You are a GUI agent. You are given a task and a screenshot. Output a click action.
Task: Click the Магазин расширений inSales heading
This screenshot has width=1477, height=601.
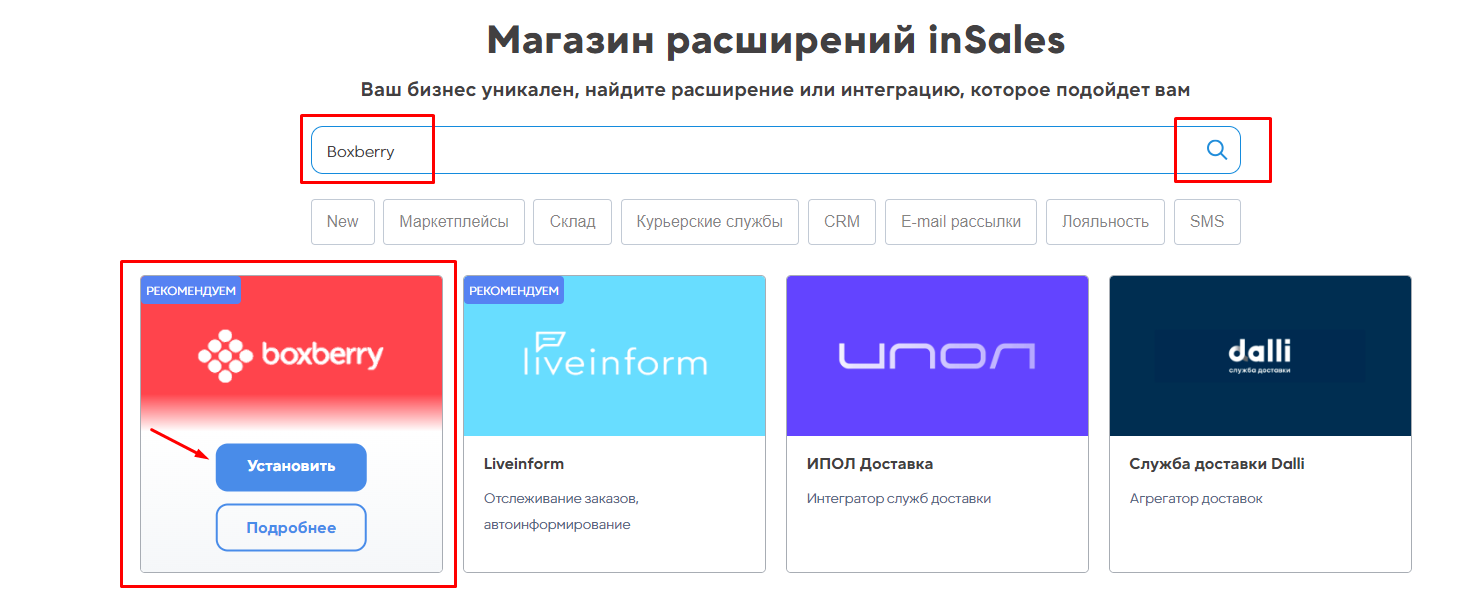tap(776, 40)
